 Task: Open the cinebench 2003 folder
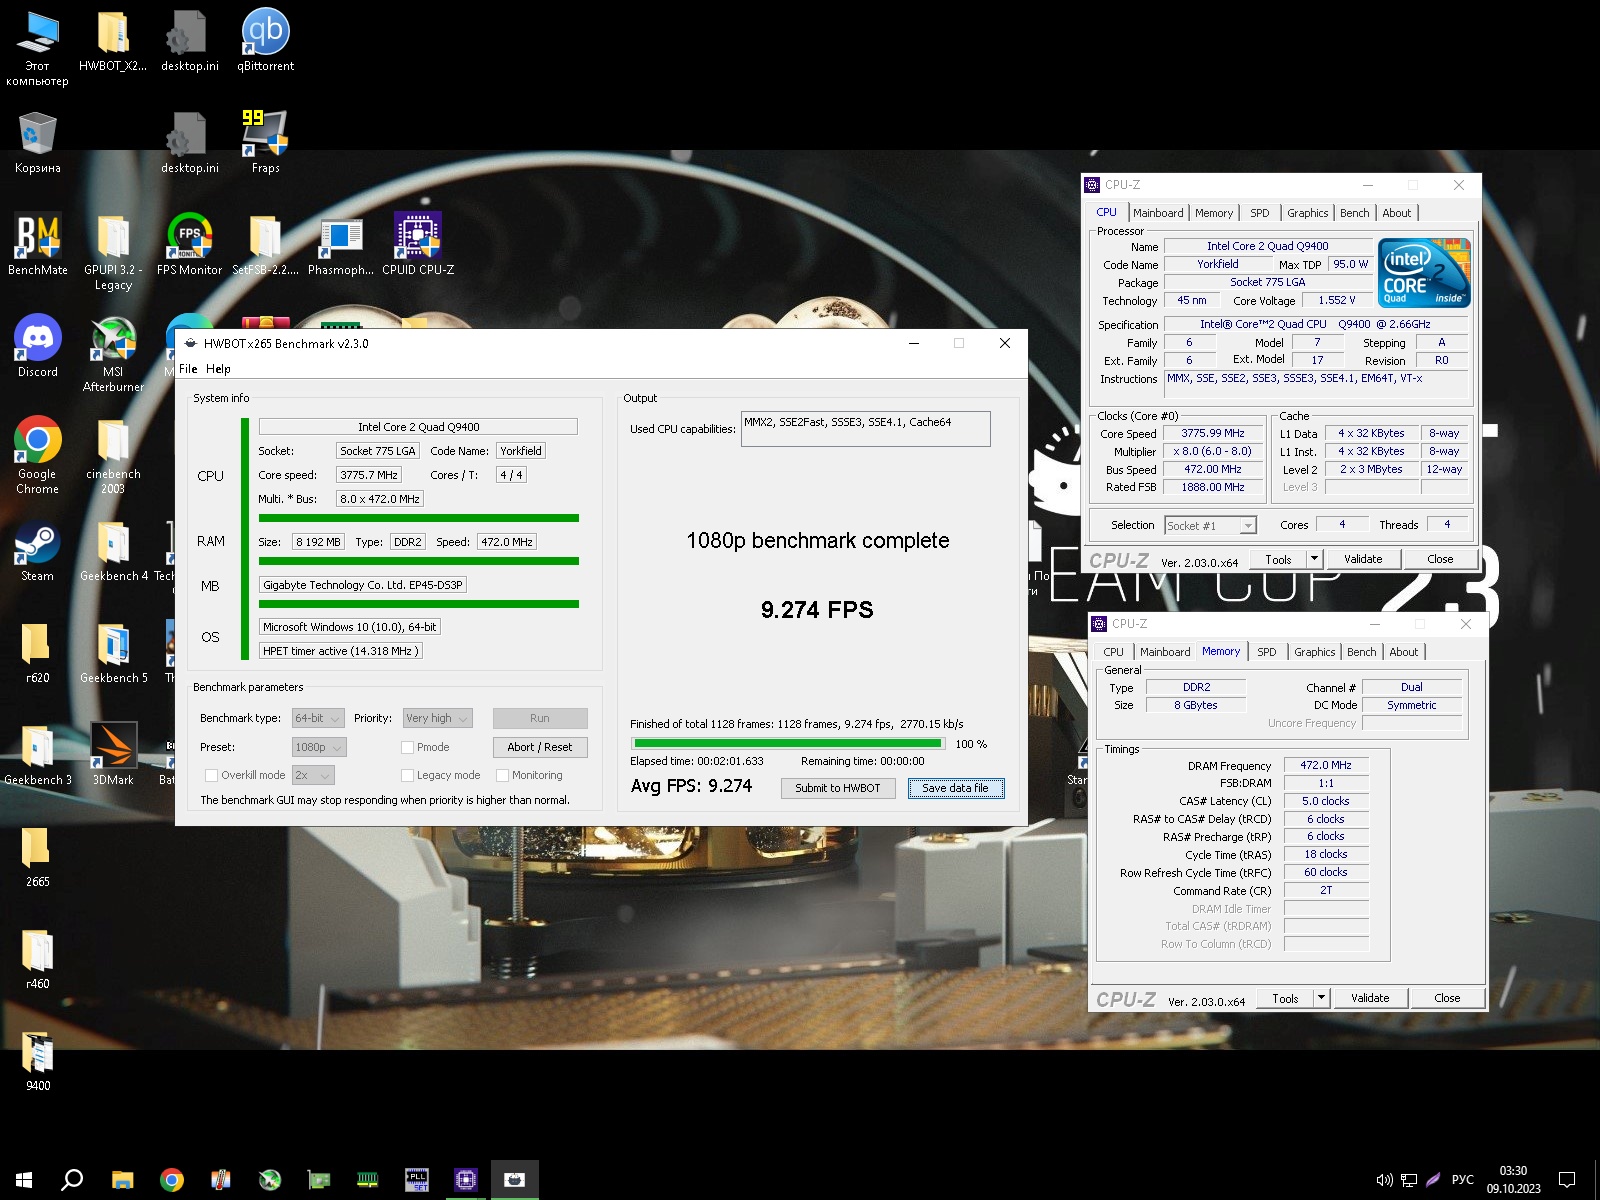(x=113, y=456)
